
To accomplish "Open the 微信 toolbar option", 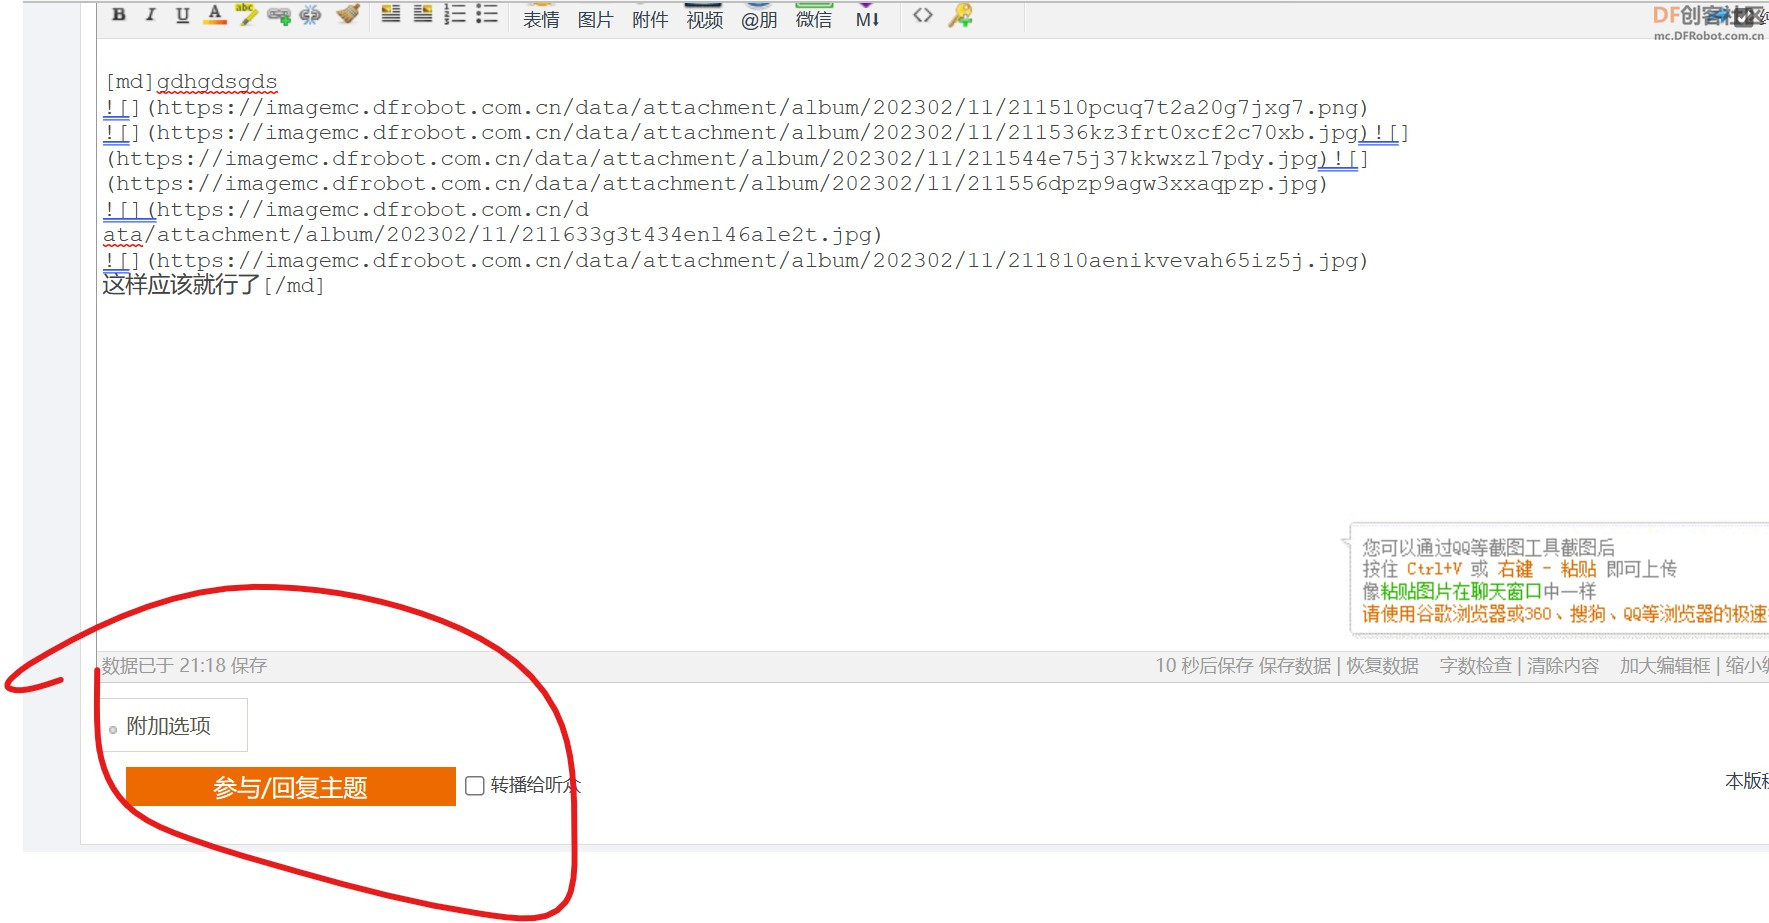I will point(814,18).
